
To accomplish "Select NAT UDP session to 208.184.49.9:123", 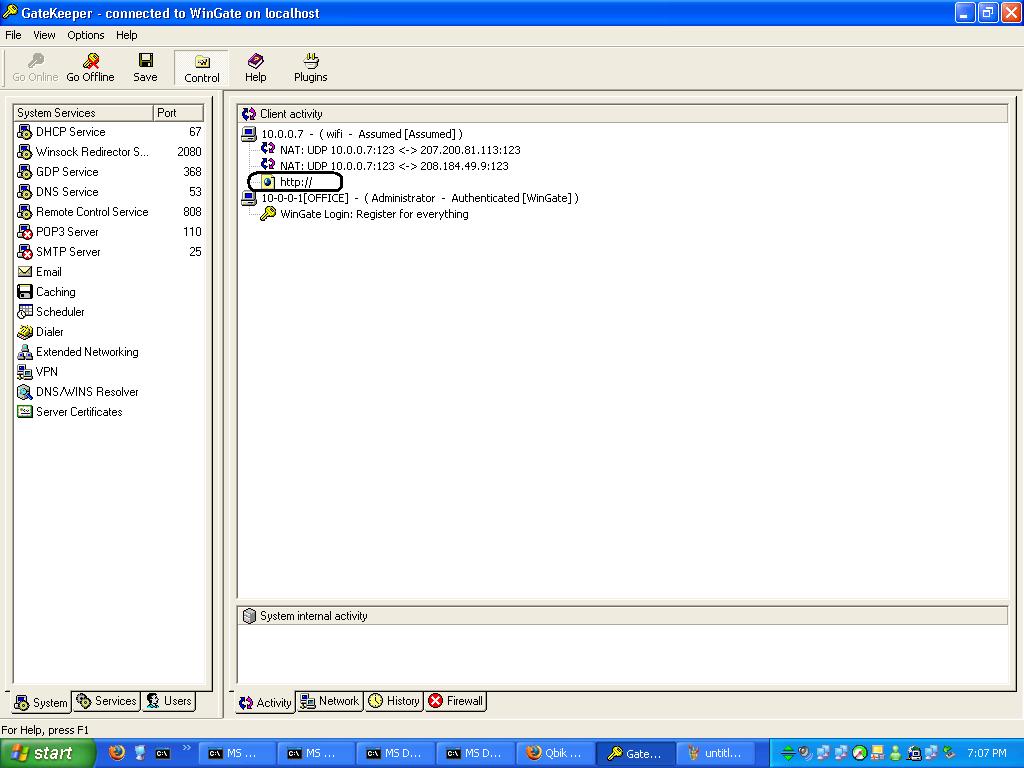I will tap(394, 166).
